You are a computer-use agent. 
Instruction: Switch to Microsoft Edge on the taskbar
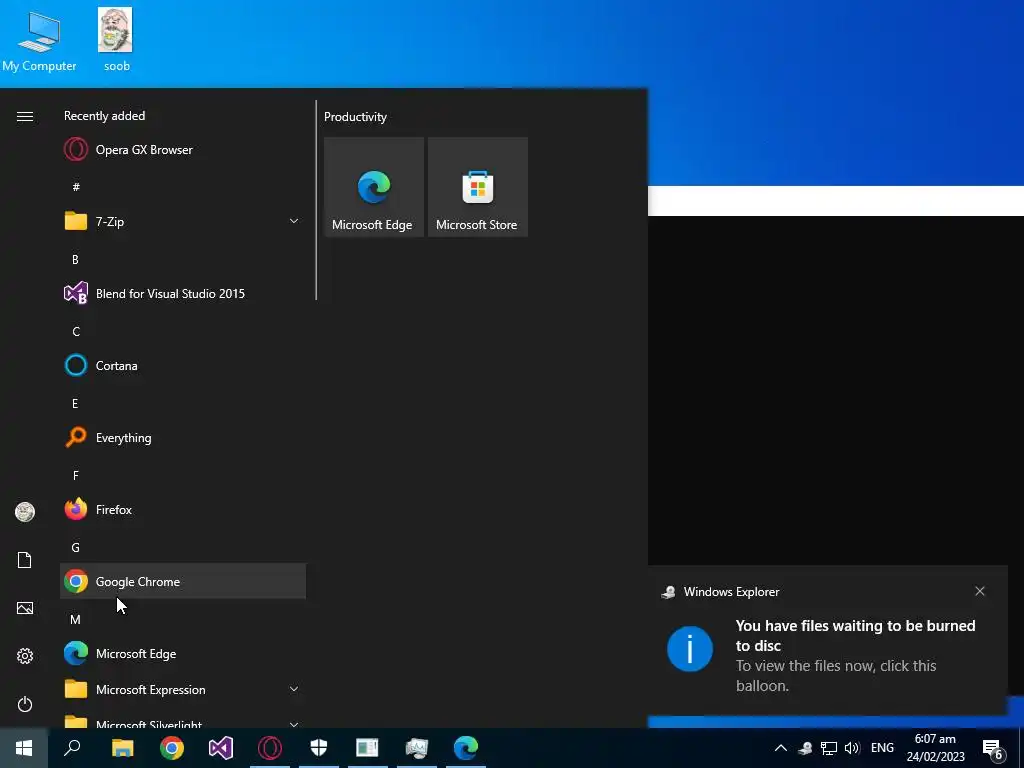coord(466,748)
